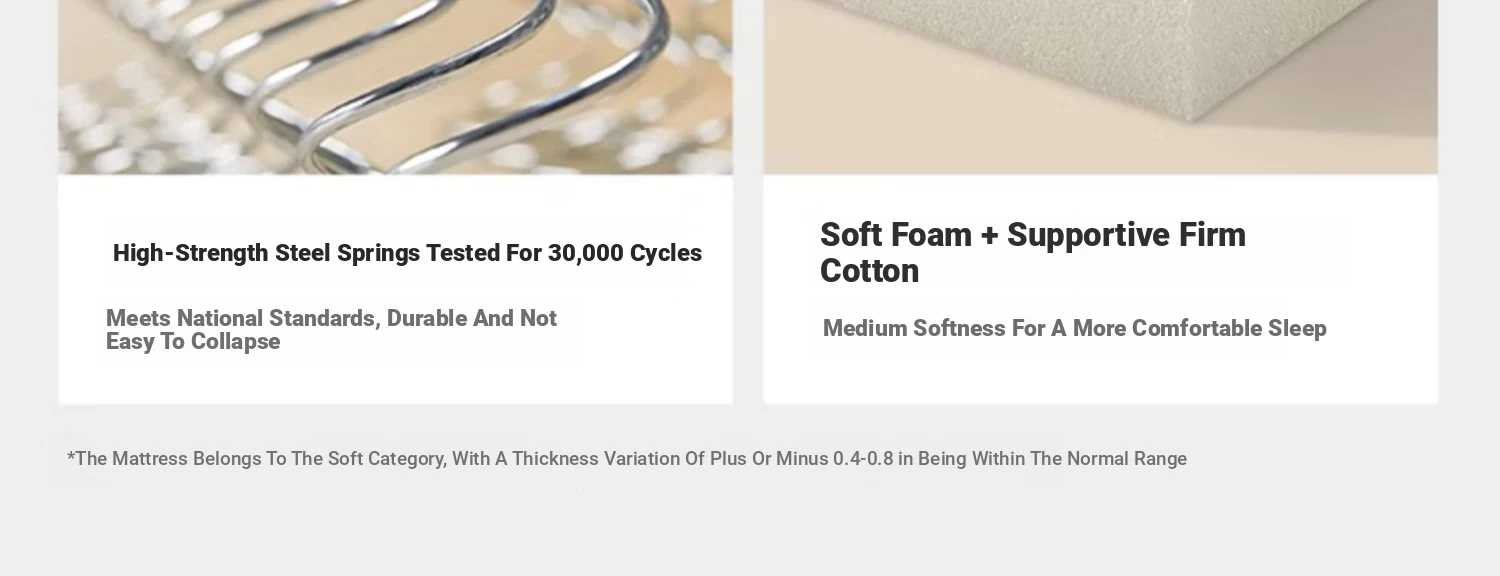
Task: Open the steel springs product photo
Action: [395, 87]
